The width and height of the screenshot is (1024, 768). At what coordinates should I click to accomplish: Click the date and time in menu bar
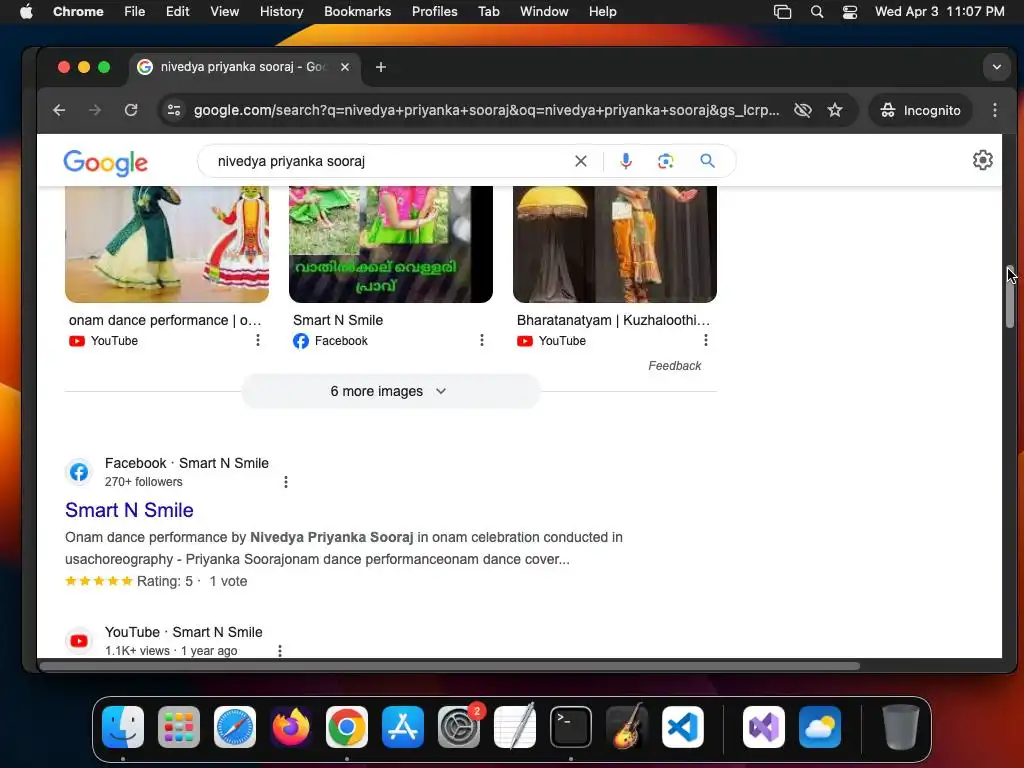pos(940,12)
